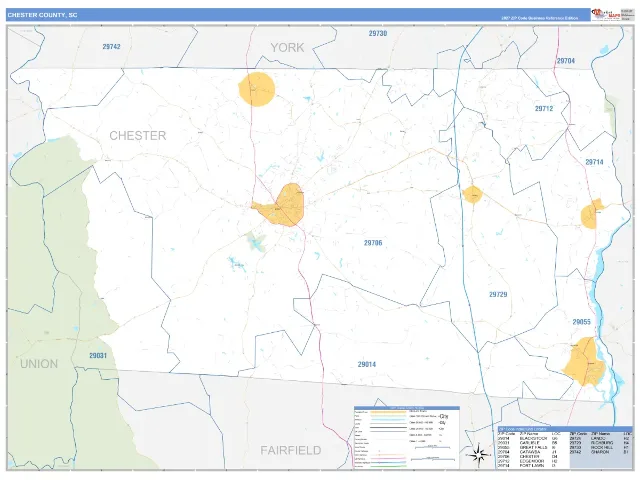Click the orange Great Falls area near 29055
Viewport: 640px width, 480px height.
coord(583,362)
